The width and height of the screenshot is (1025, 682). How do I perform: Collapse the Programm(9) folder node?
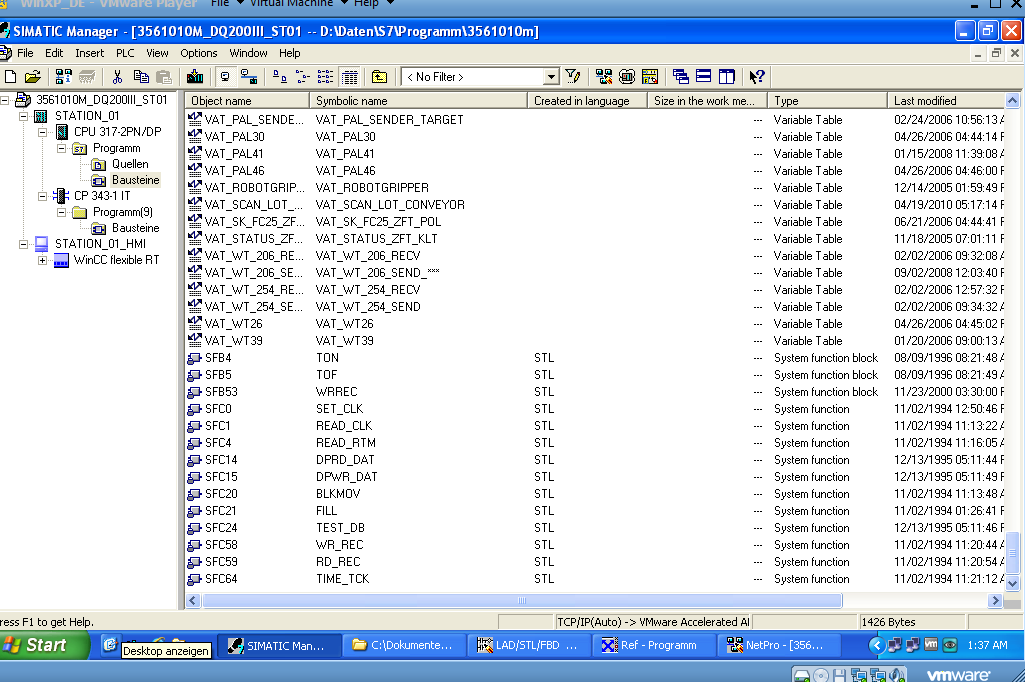61,213
